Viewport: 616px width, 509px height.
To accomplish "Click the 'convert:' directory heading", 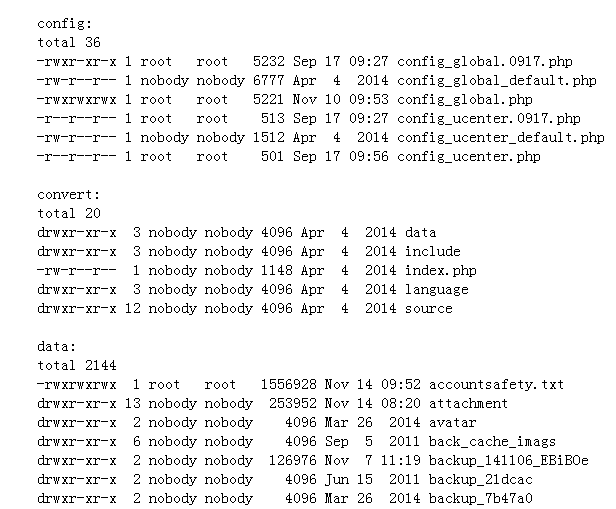I will pyautogui.click(x=68, y=195).
